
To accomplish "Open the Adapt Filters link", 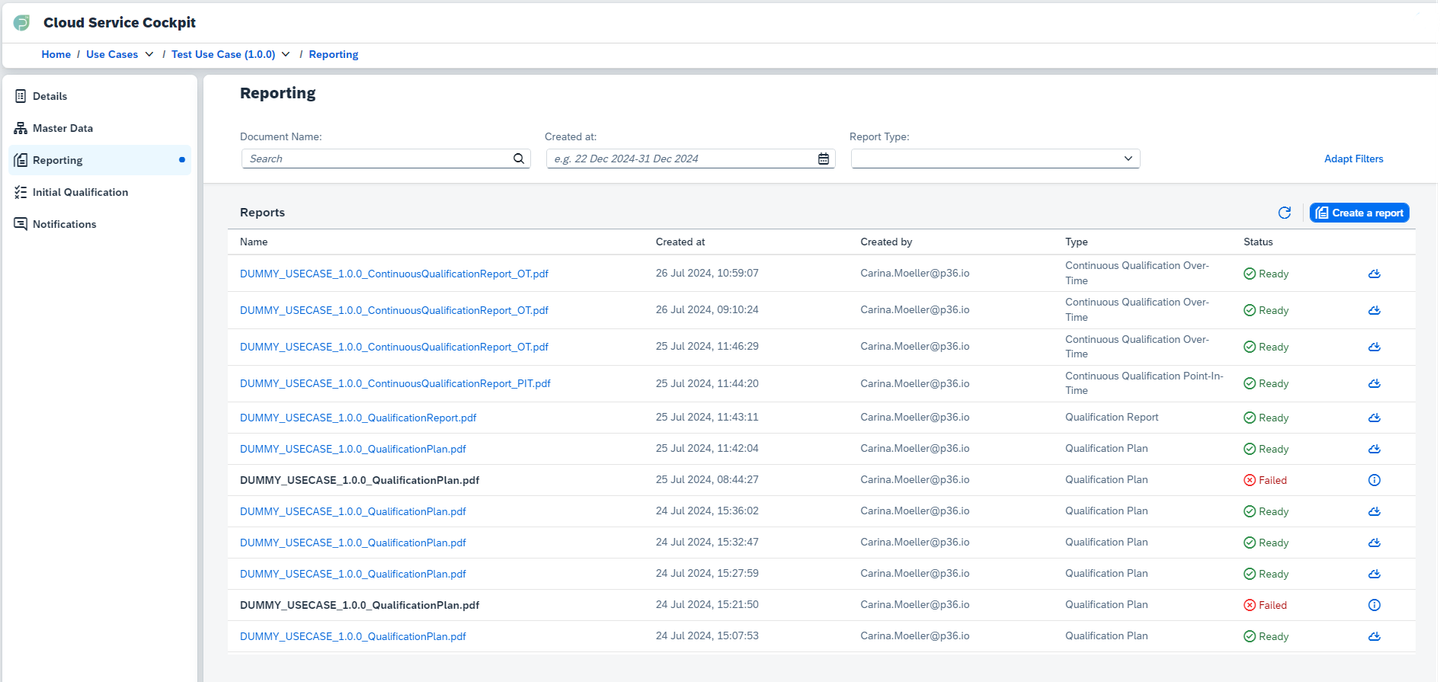I will point(1354,158).
